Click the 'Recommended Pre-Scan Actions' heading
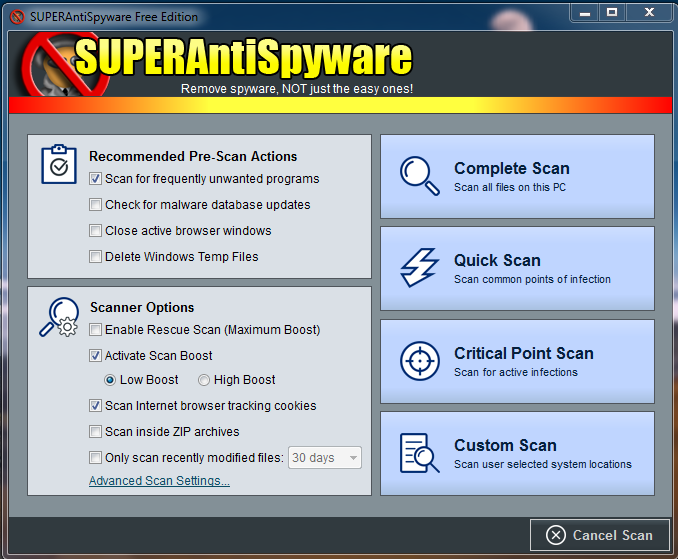The image size is (678, 559). pos(193,156)
